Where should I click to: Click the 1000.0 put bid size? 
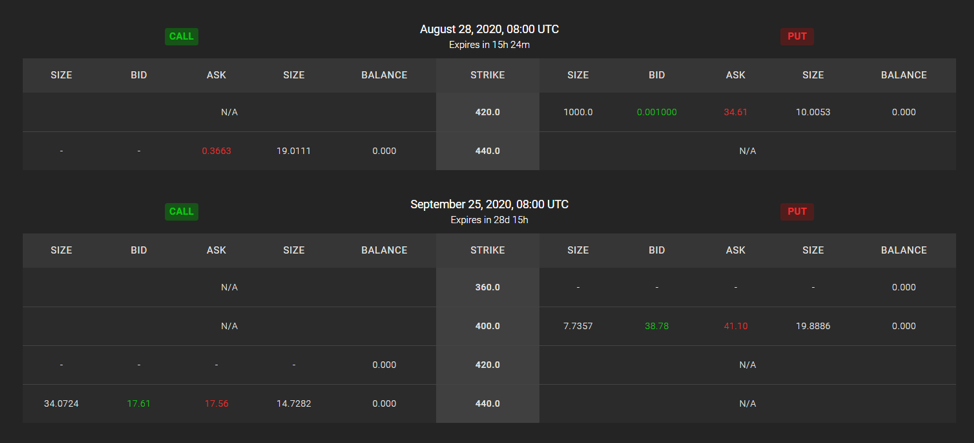(578, 112)
